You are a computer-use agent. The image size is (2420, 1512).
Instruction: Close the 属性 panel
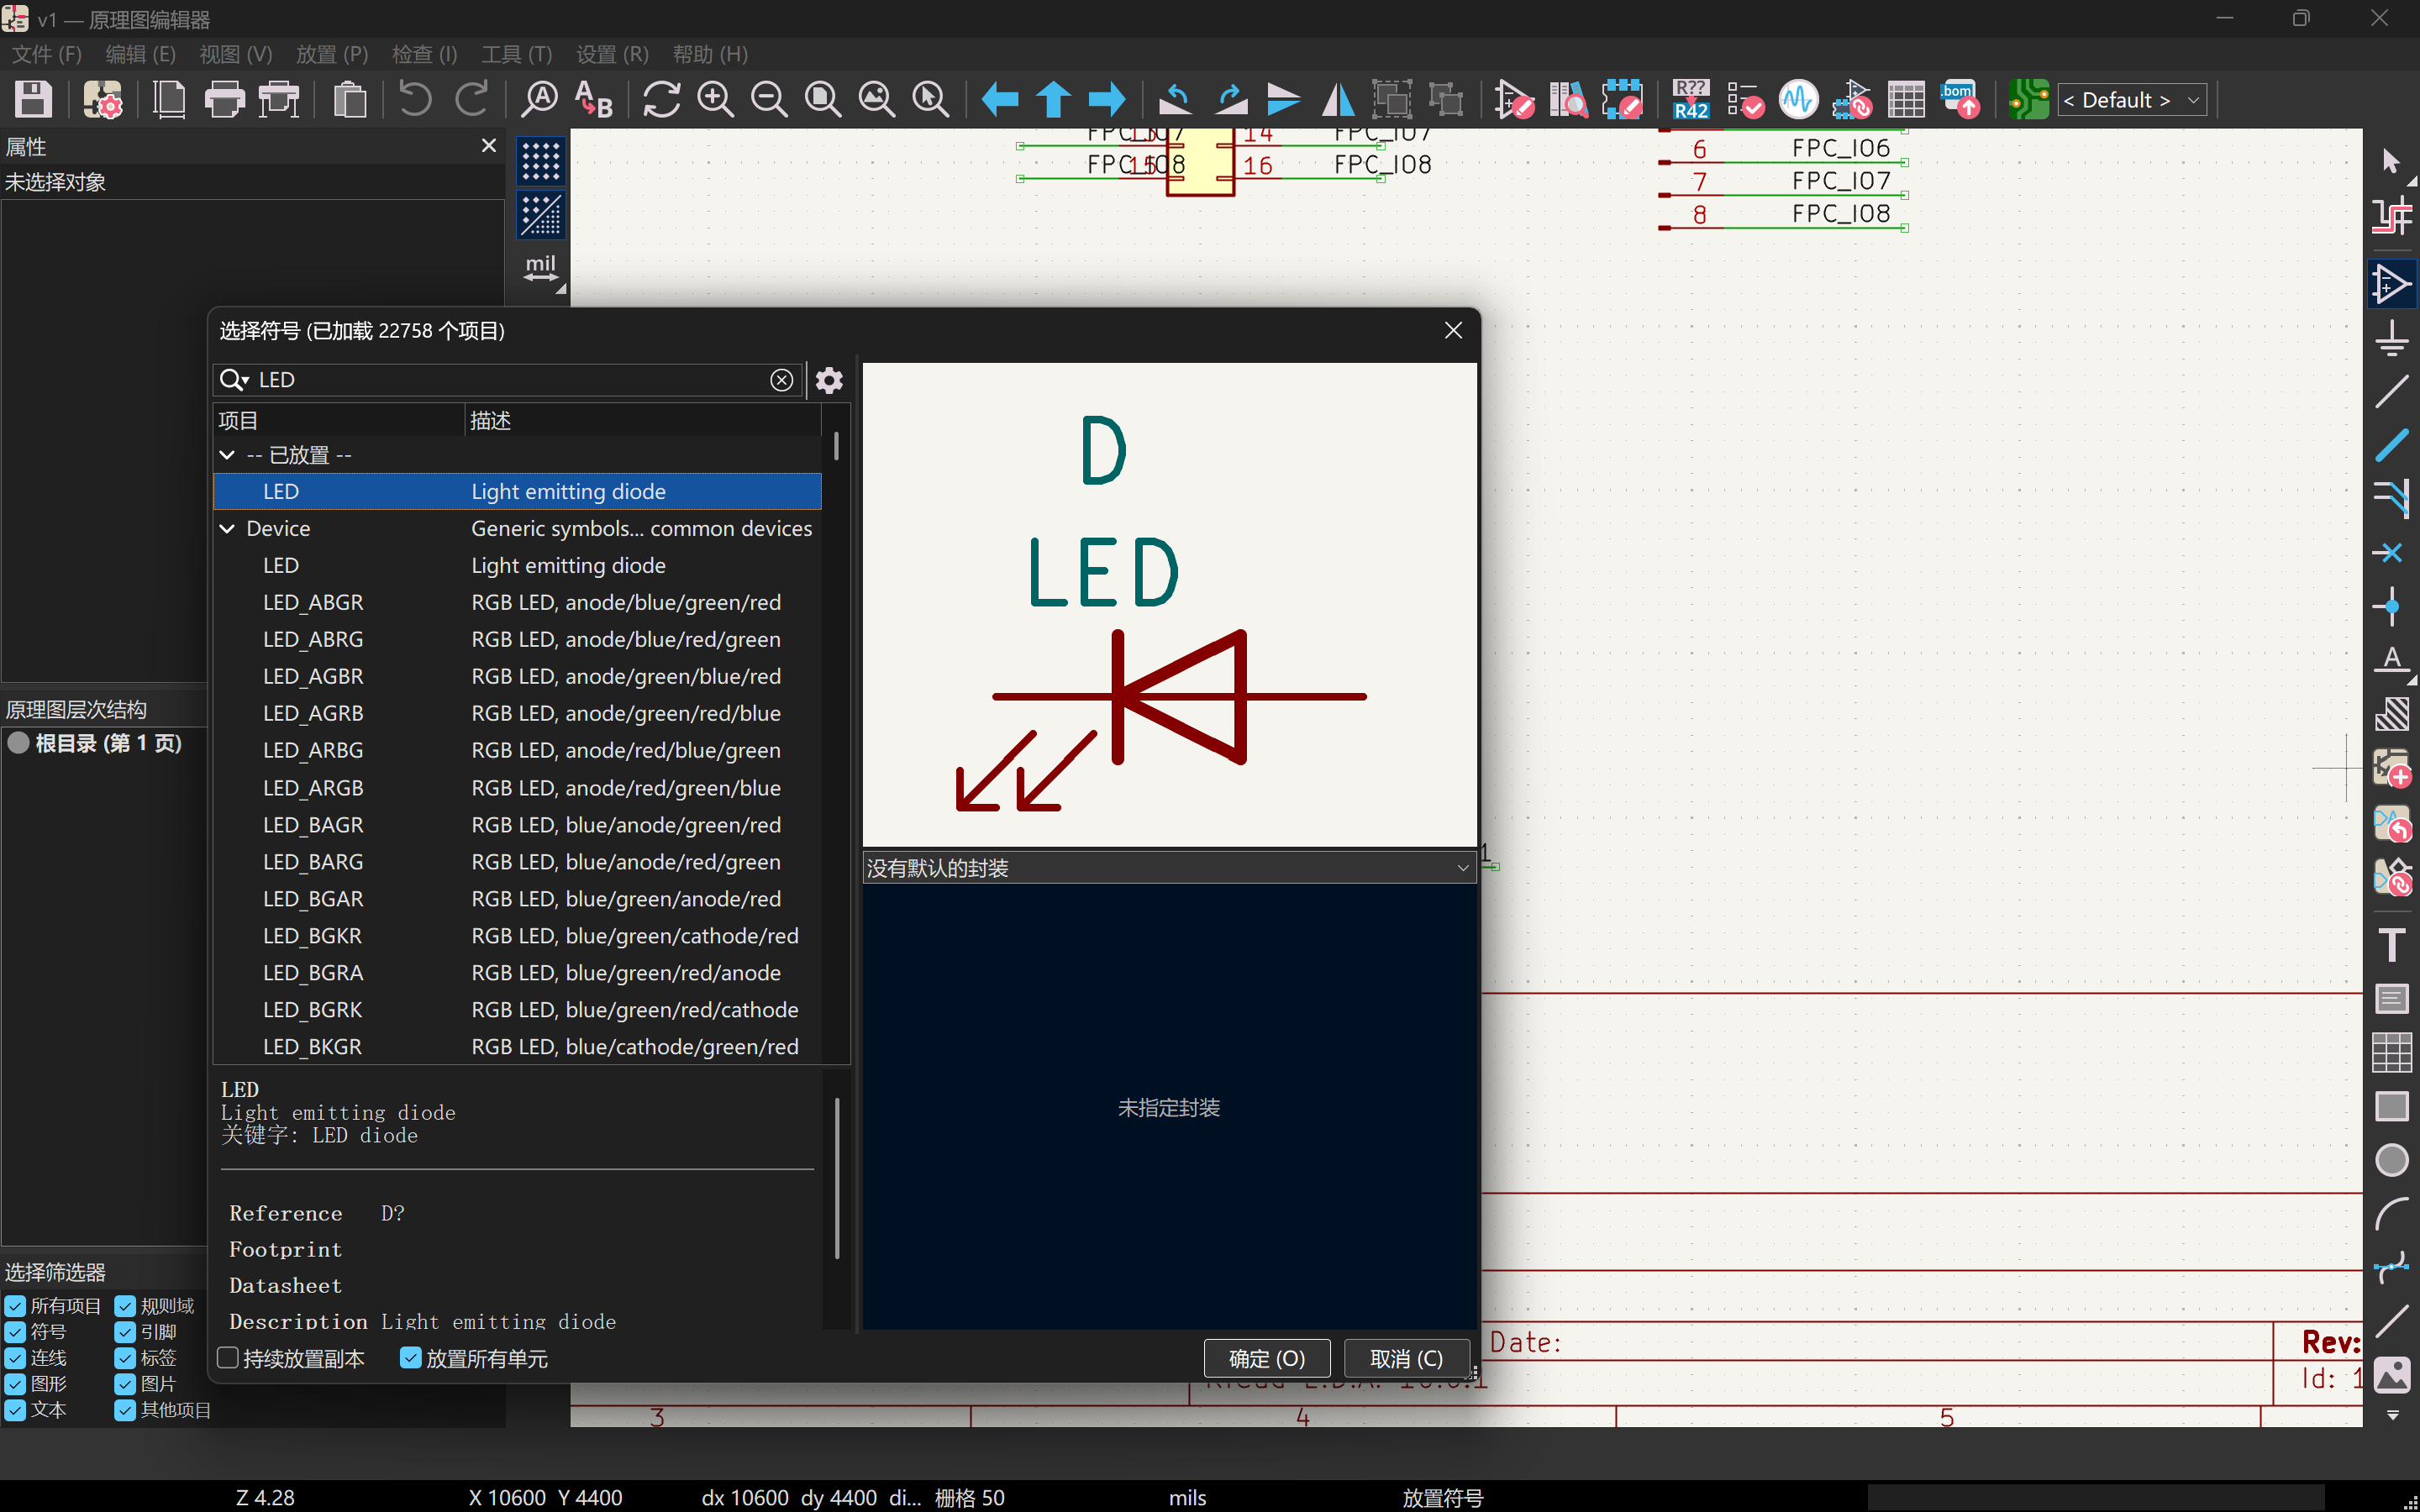[x=489, y=146]
